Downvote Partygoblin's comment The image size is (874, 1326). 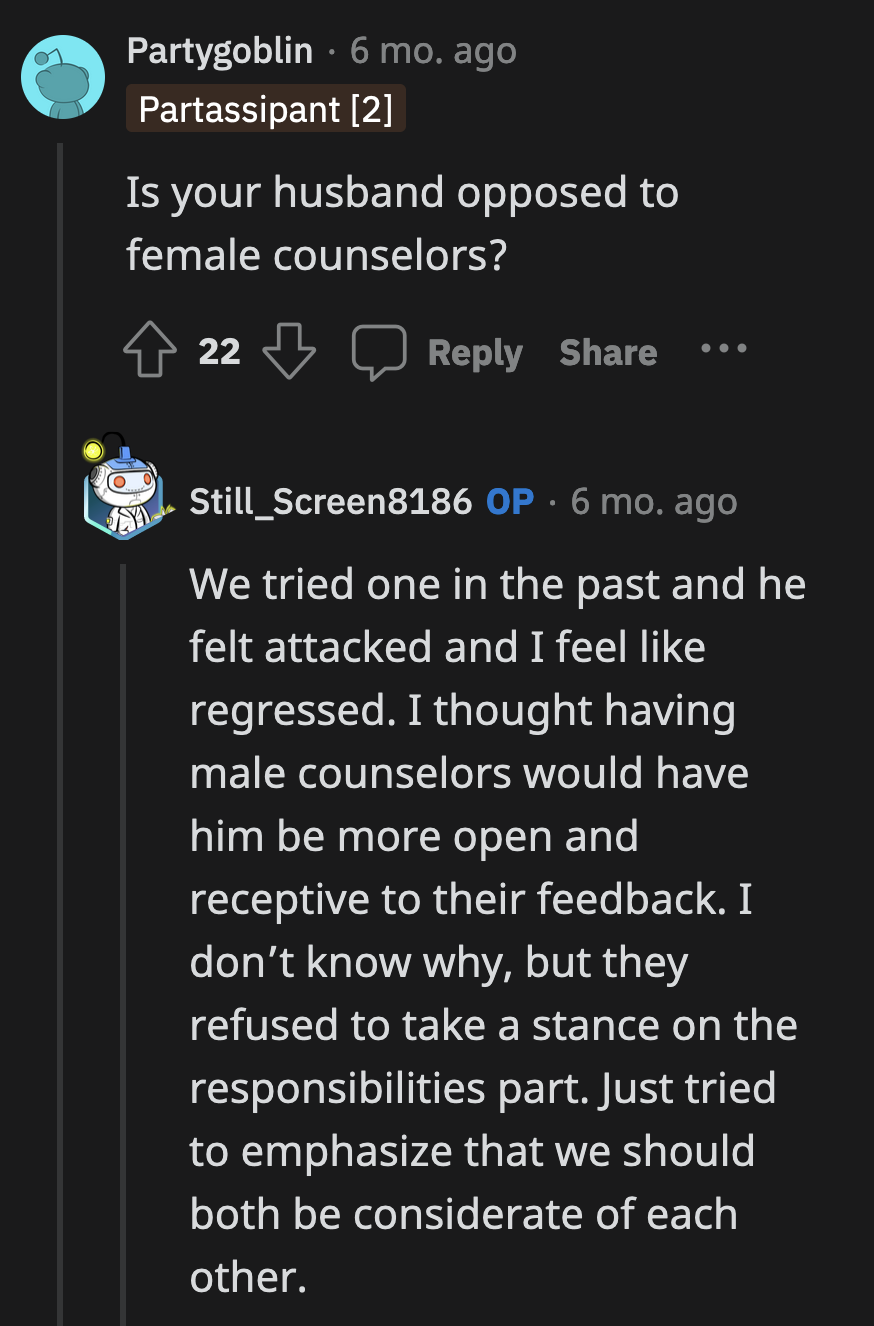coord(289,349)
